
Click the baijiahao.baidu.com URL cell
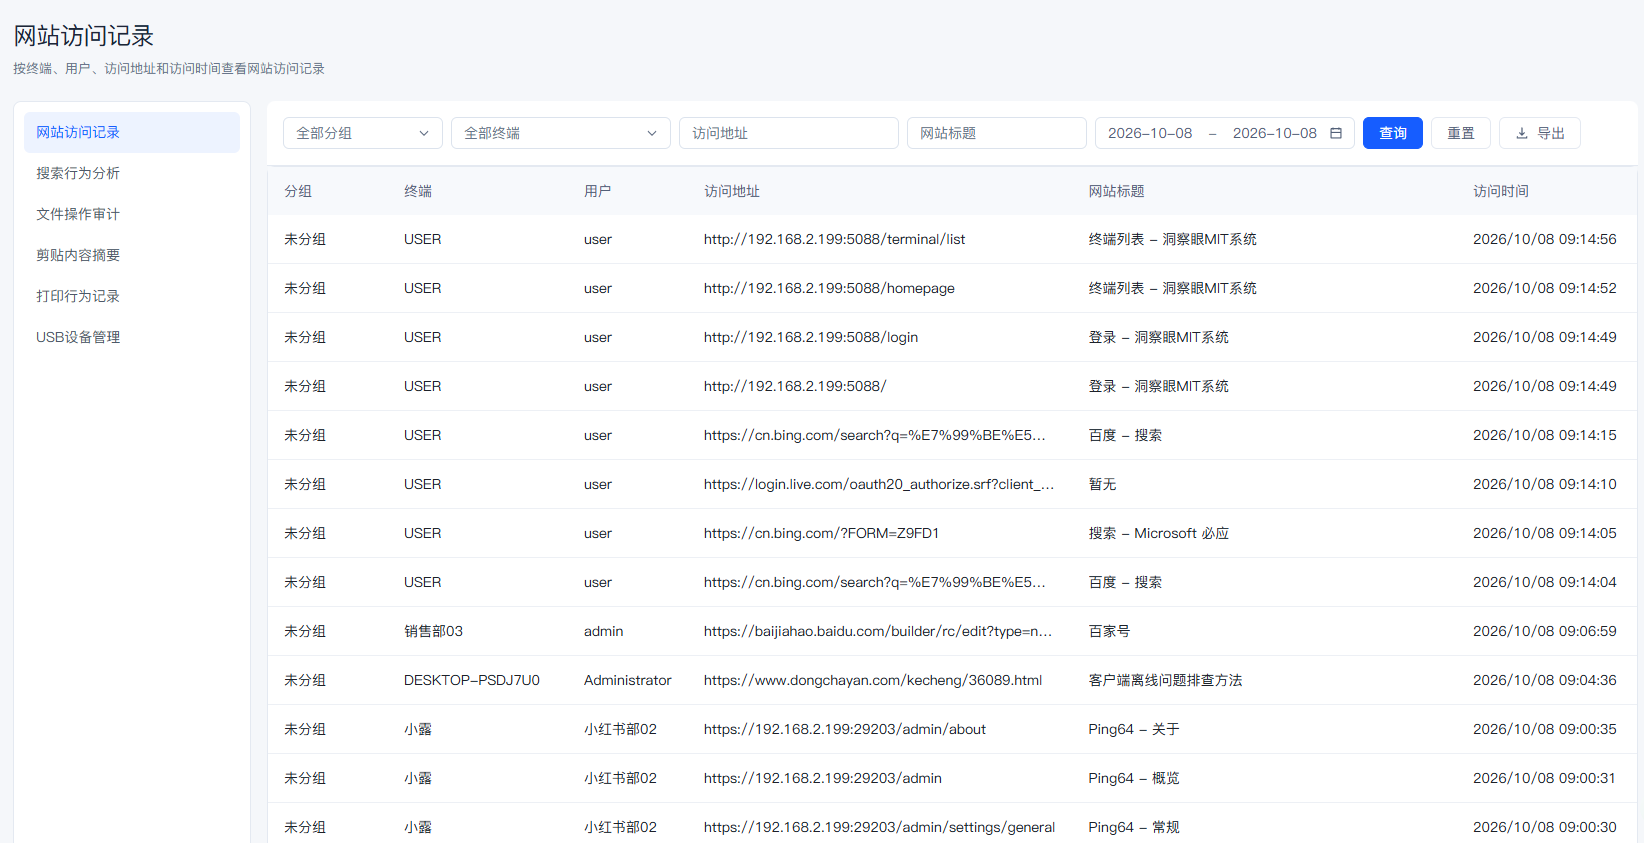pos(878,631)
